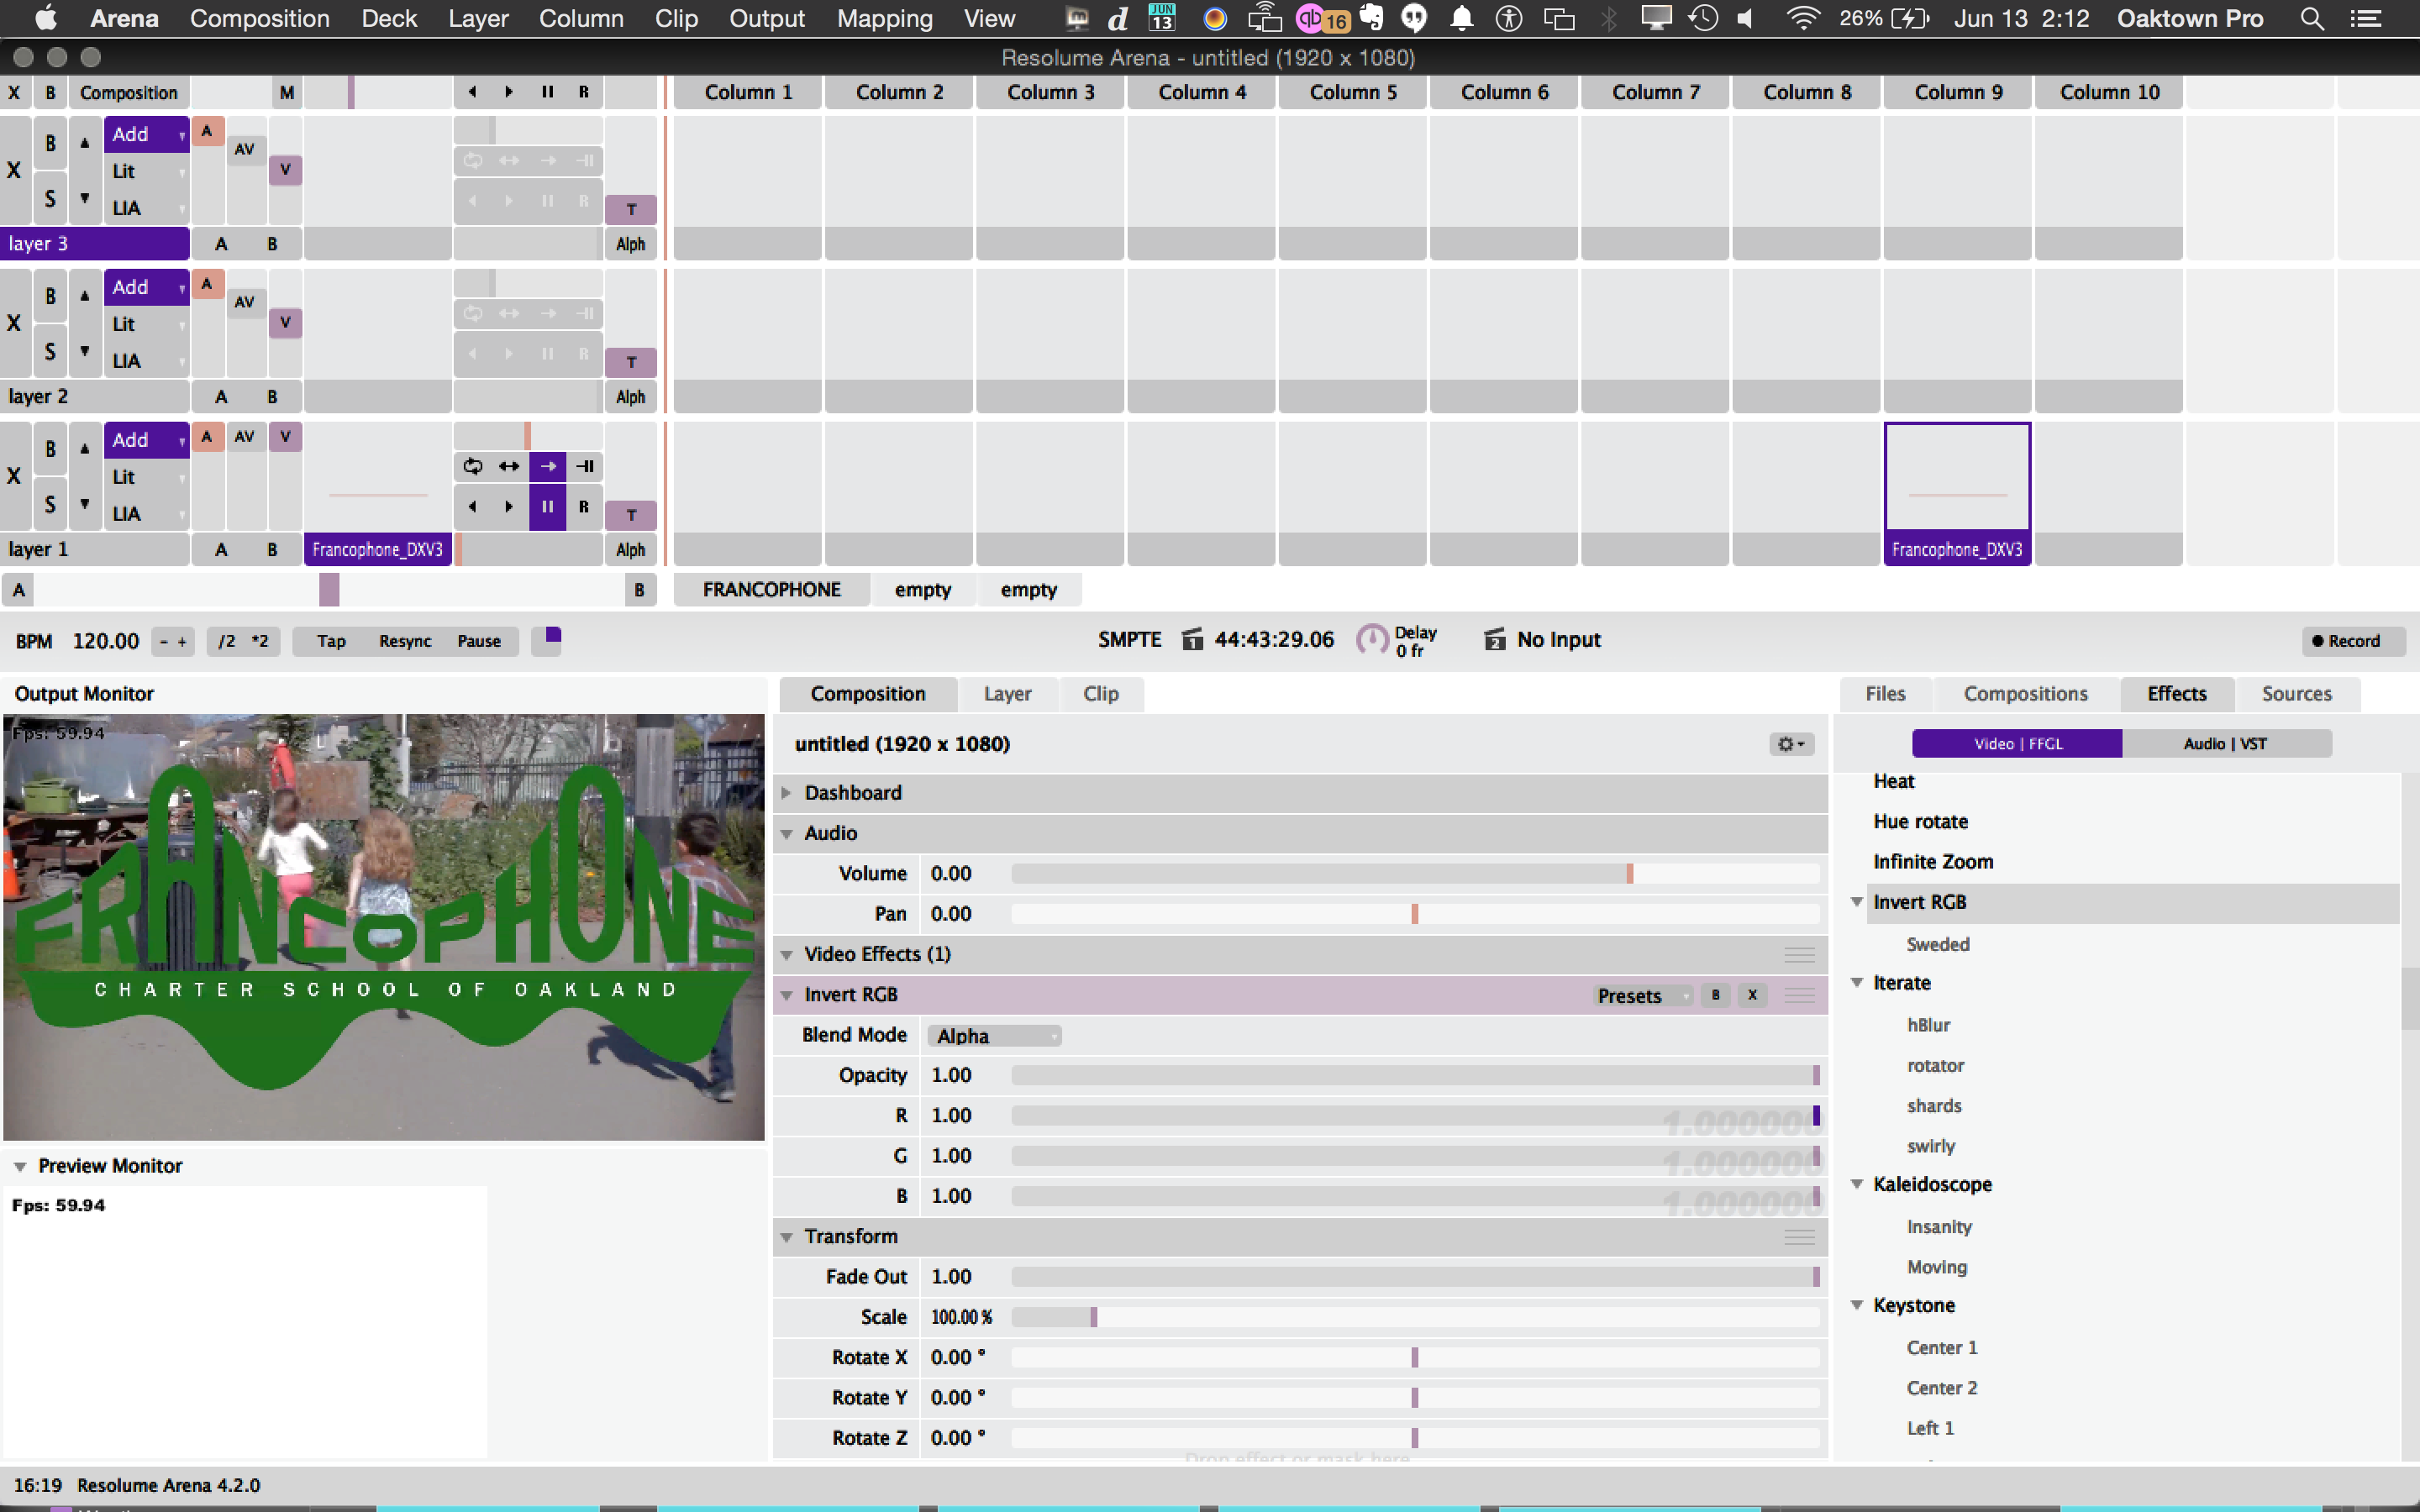
Task: Switch to the Layer tab
Action: point(1007,694)
